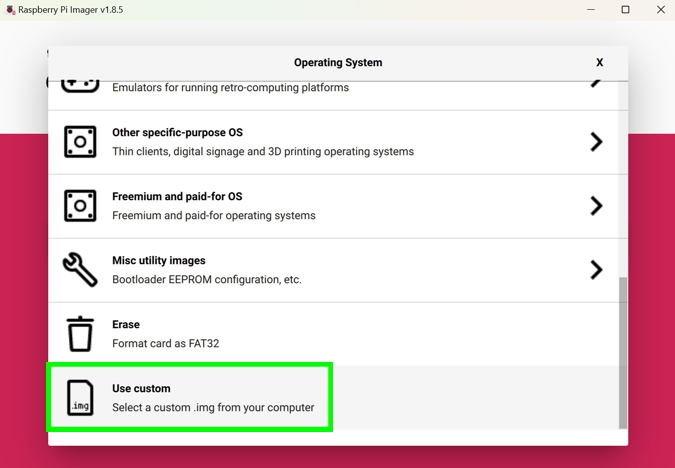Click the Other specific-purpose OS disk icon
This screenshot has width=675, height=468.
pyautogui.click(x=80, y=142)
